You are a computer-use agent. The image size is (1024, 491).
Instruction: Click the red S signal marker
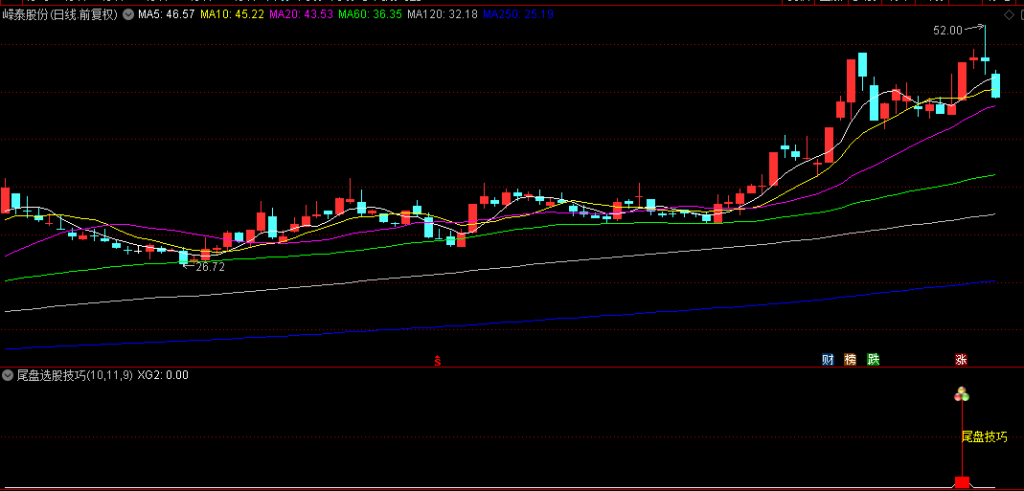(x=437, y=359)
